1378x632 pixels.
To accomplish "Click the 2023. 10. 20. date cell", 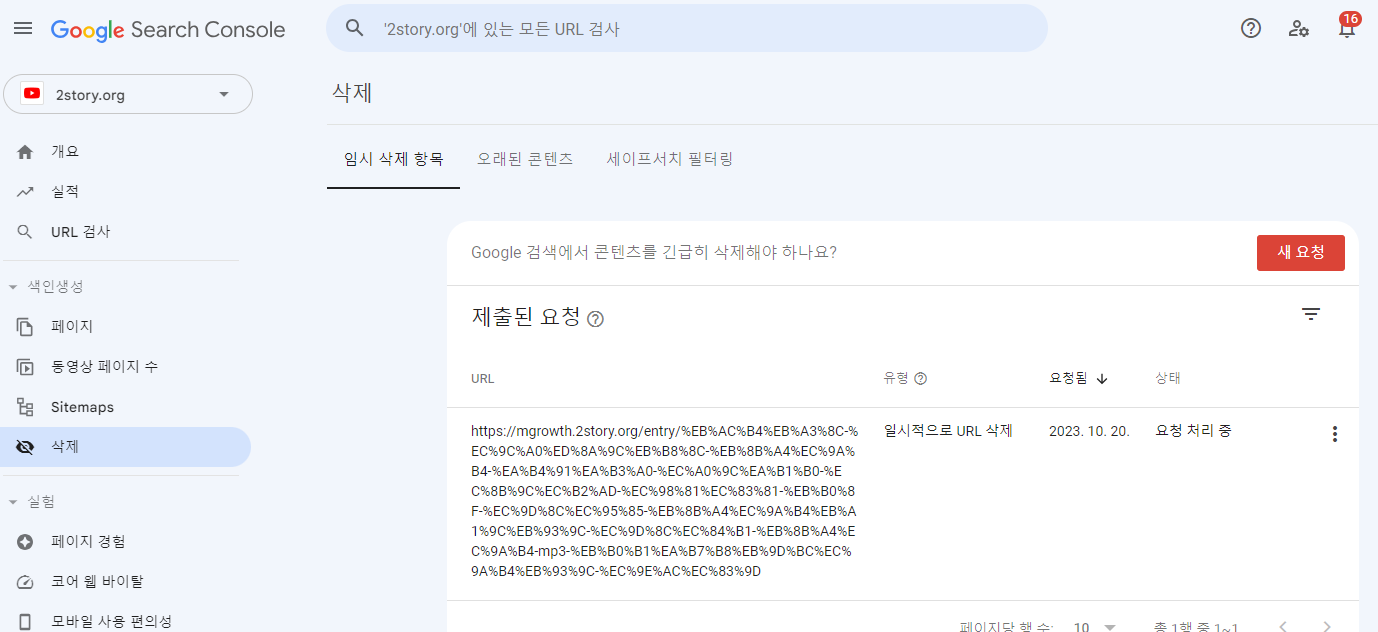I will pyautogui.click(x=1089, y=431).
